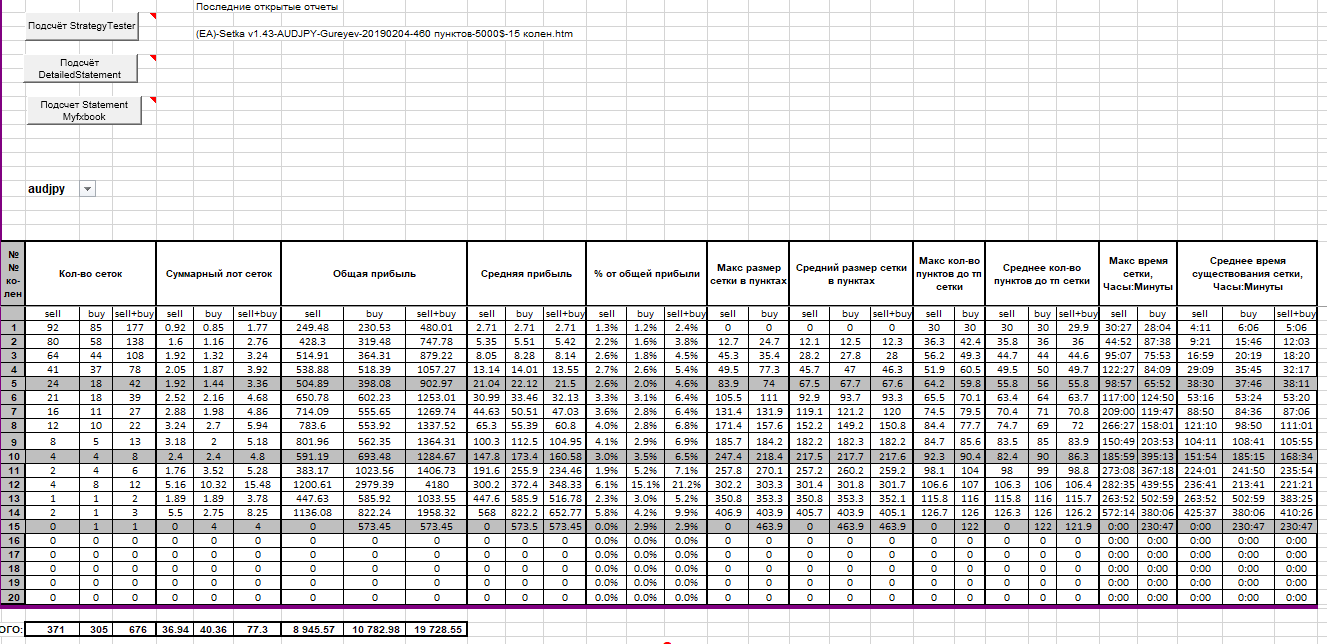The height and width of the screenshot is (644, 1327).
Task: Select the Последние открытые отчеты heading
Action: [x=267, y=7]
